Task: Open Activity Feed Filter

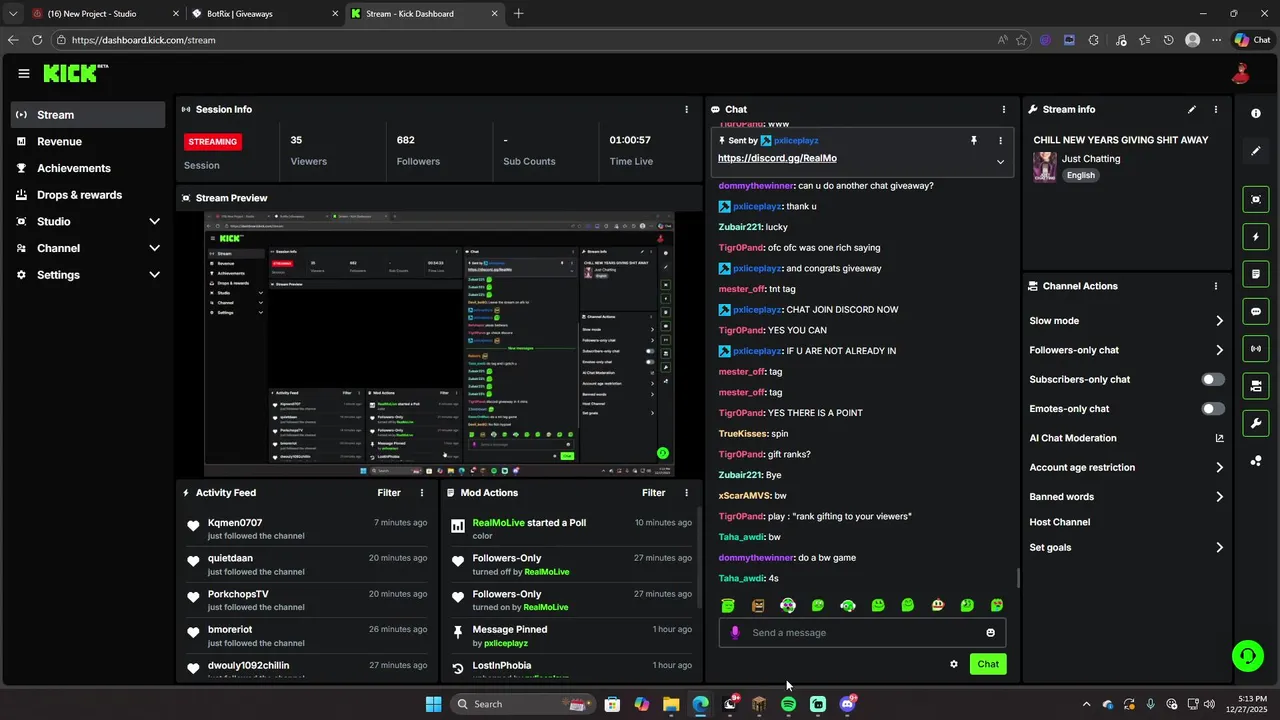Action: coord(389,493)
